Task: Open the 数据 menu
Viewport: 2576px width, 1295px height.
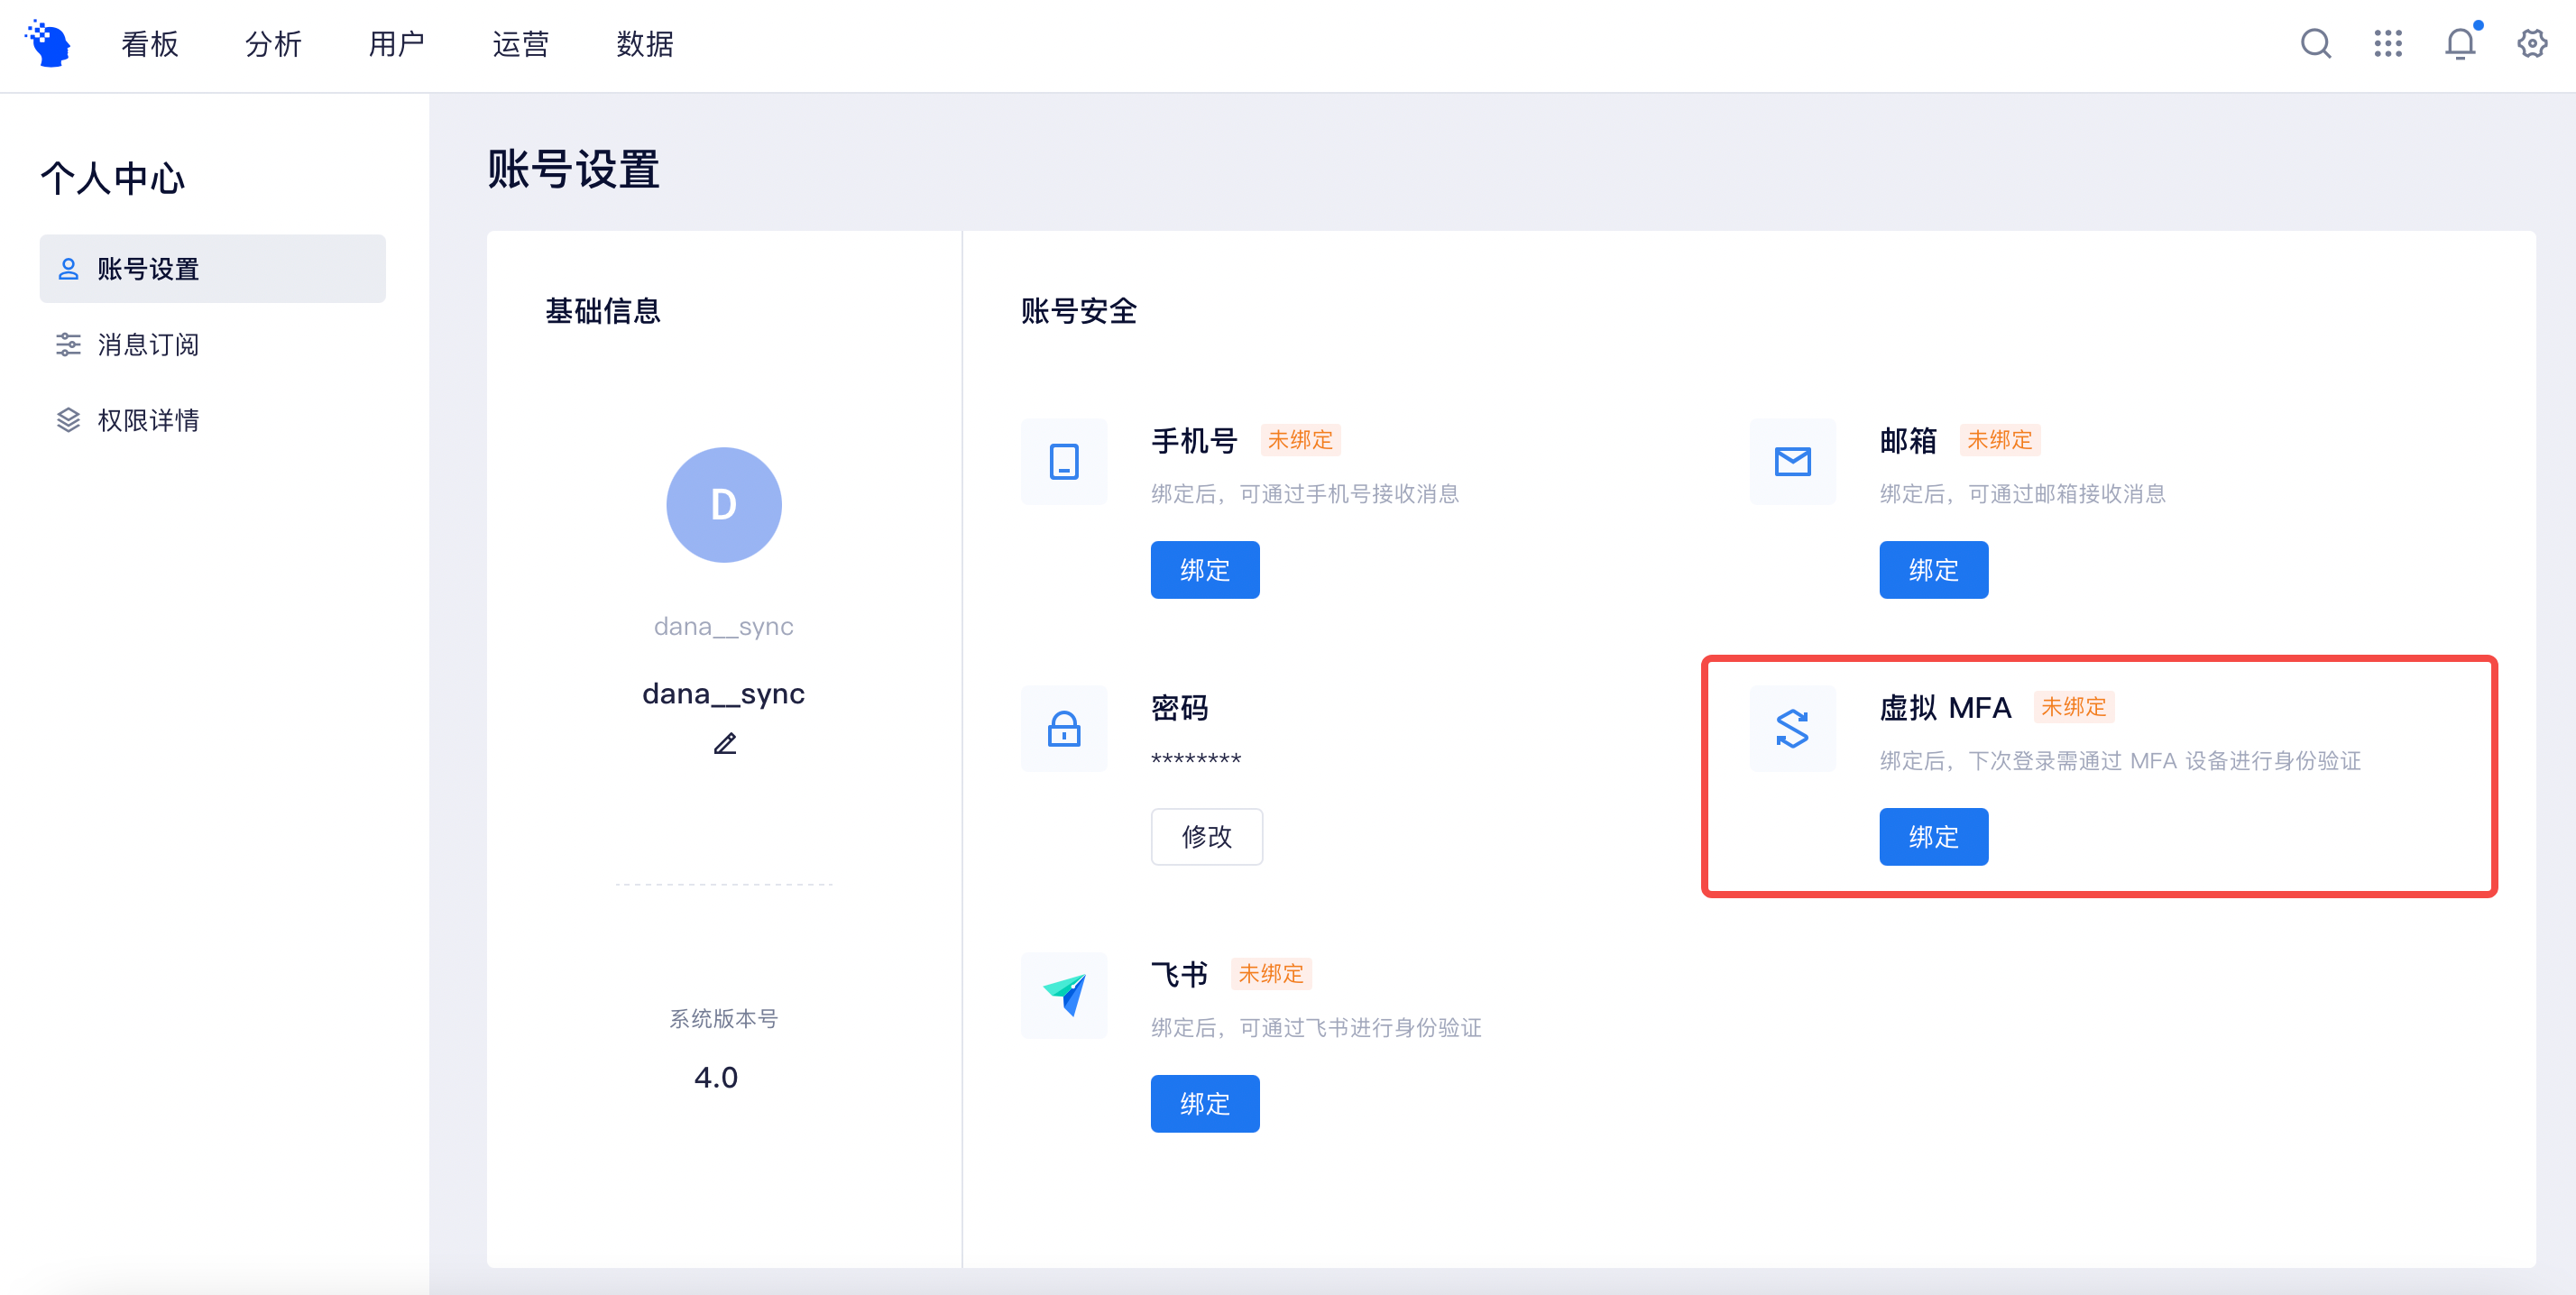Action: pos(645,44)
